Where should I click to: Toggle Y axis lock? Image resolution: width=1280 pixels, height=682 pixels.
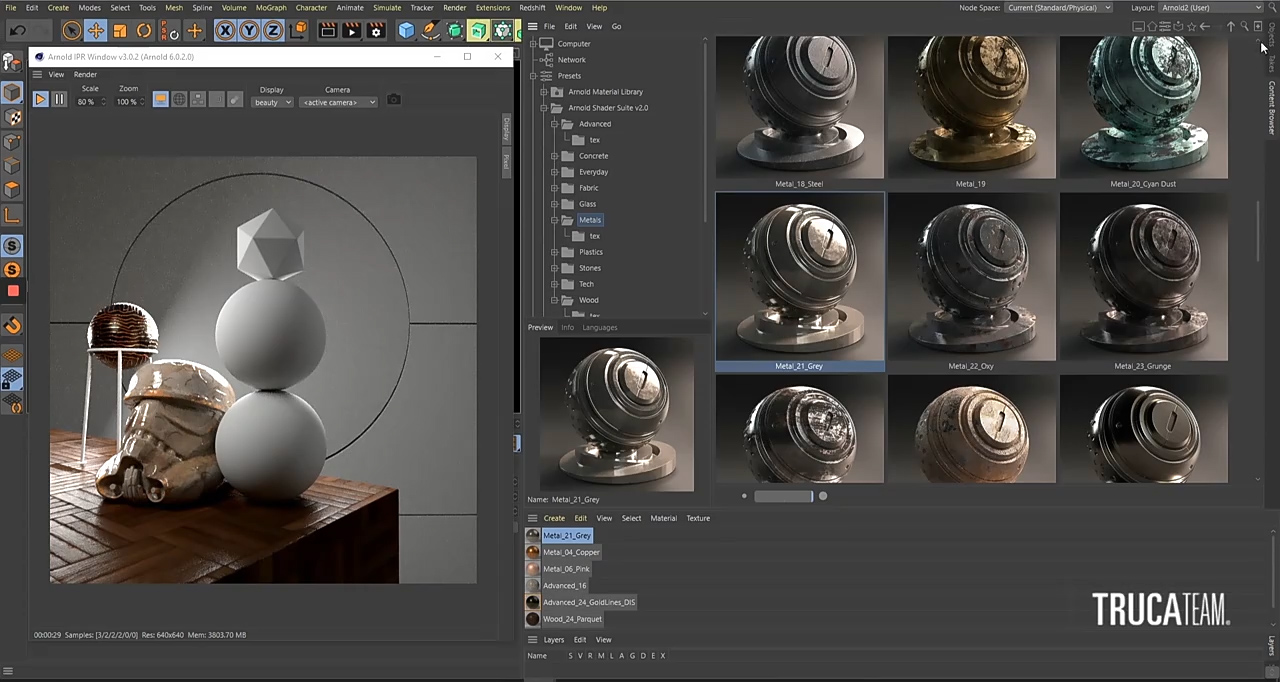[x=249, y=31]
